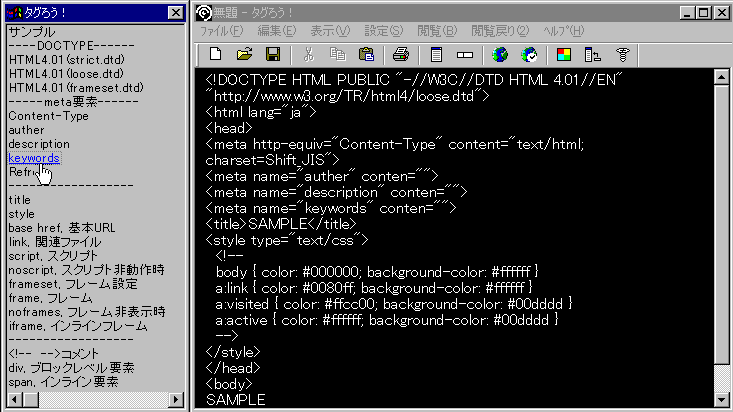Select span, インライン要素 entry
This screenshot has height=412, width=733.
pyautogui.click(x=63, y=382)
